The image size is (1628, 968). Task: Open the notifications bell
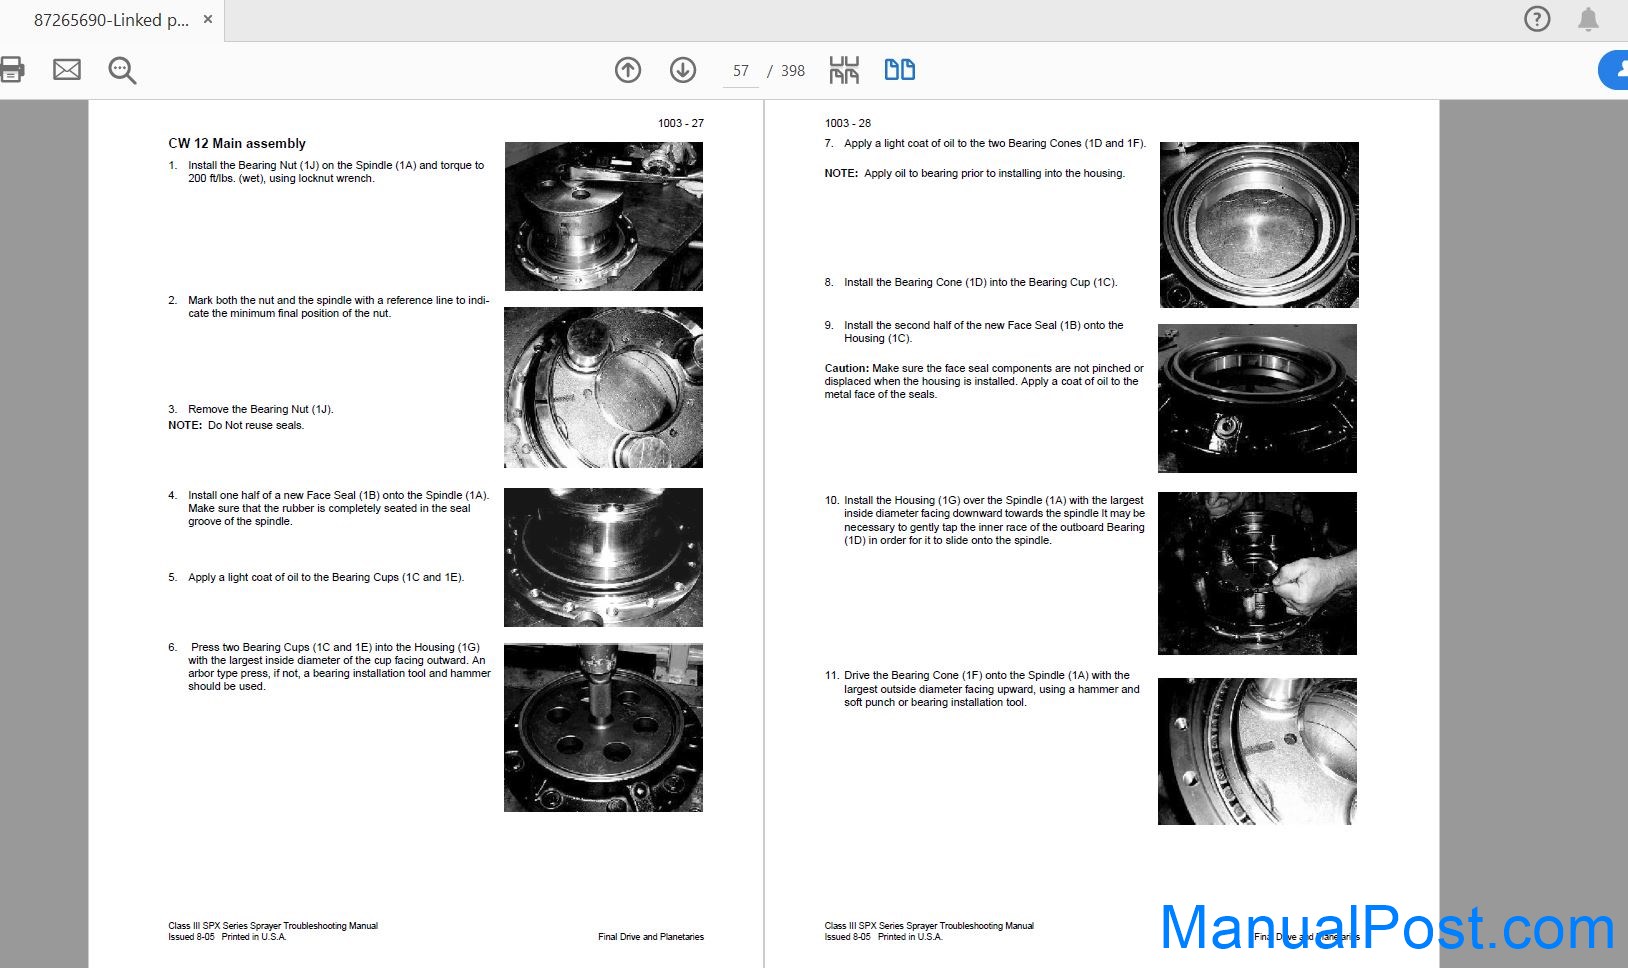[1588, 19]
